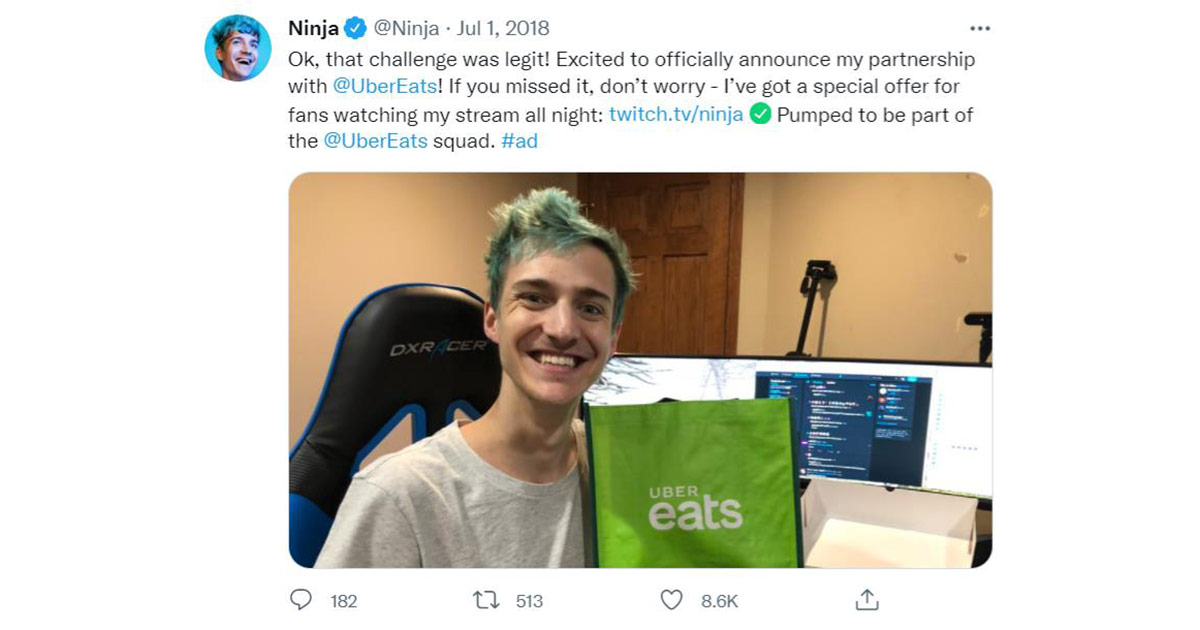
Task: Retweet using the retweet arrows icon
Action: pos(487,600)
